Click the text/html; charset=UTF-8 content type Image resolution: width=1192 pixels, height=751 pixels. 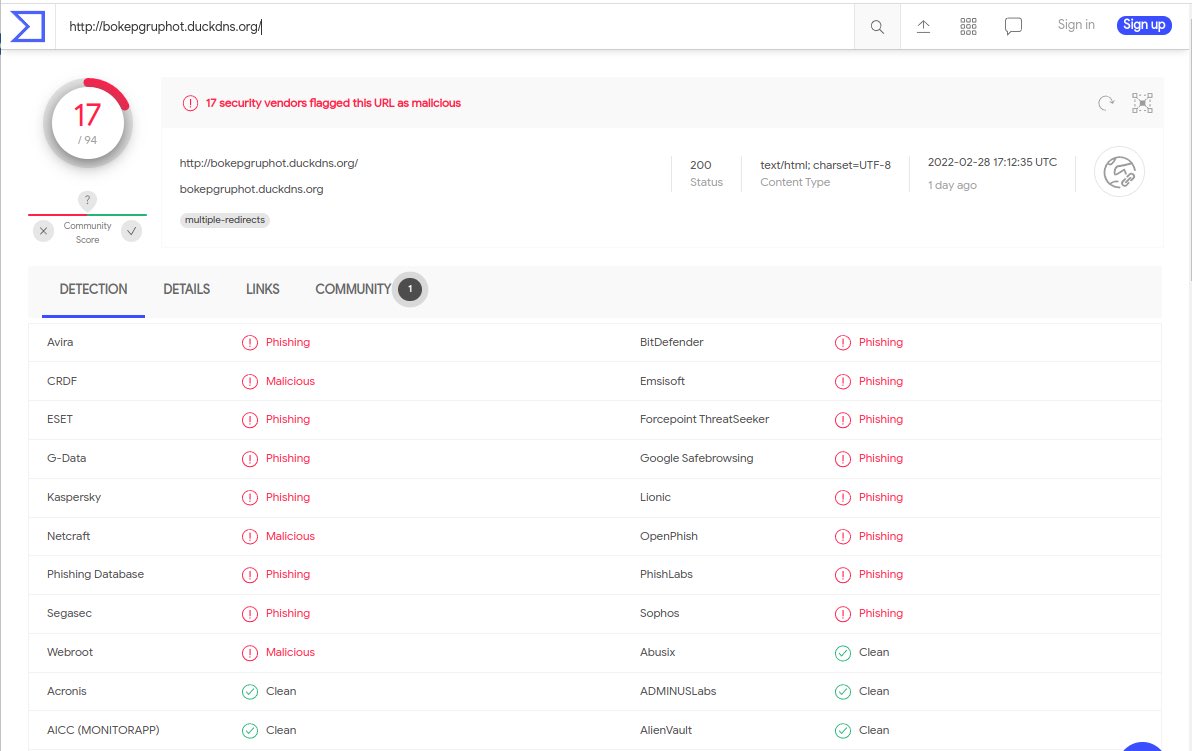coord(826,165)
